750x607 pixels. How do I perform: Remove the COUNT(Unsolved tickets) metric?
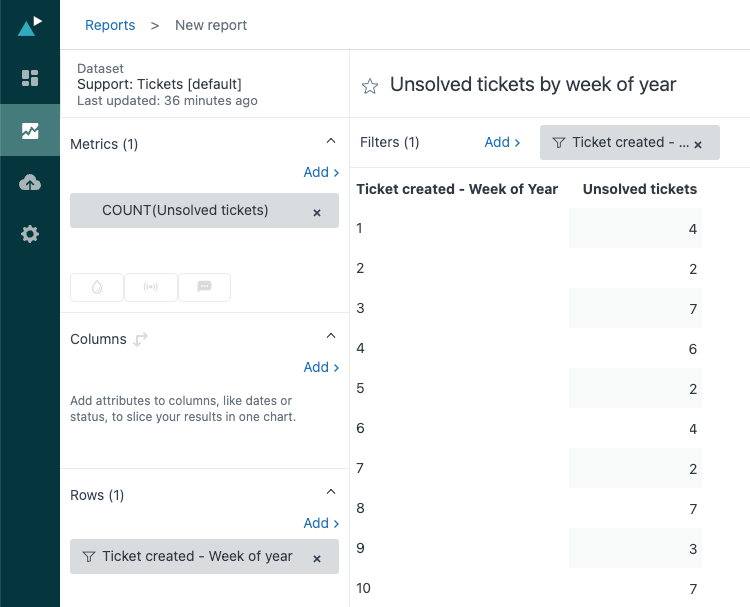pyautogui.click(x=317, y=213)
